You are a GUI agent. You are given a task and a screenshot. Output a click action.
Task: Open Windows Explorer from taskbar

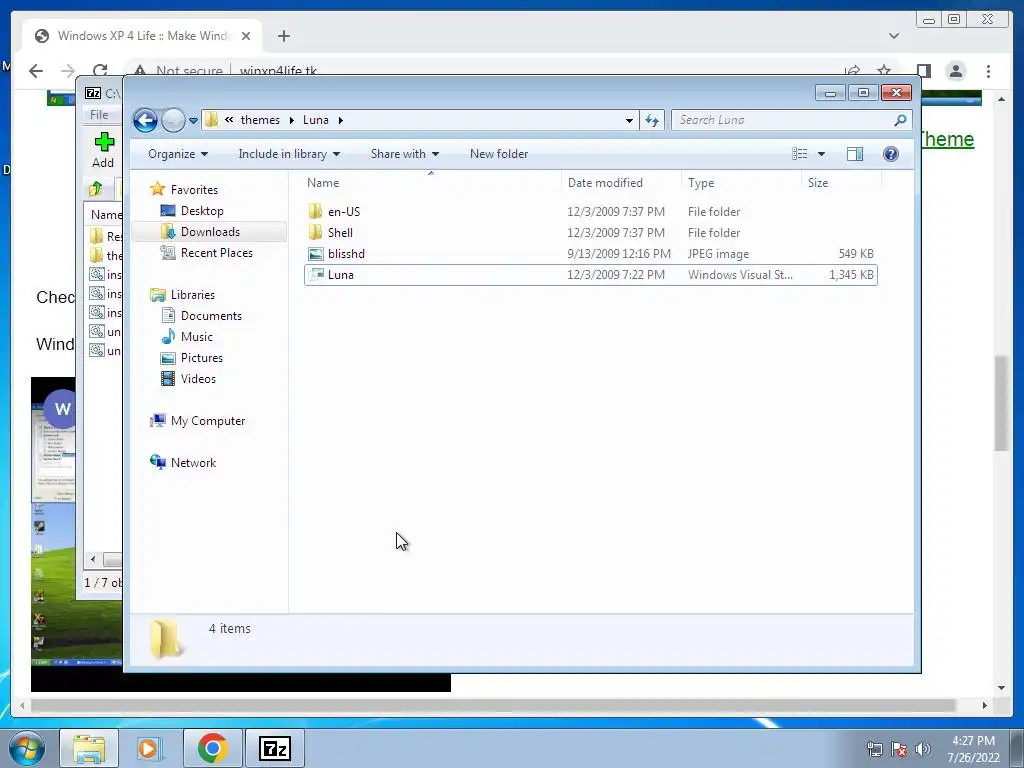coord(89,748)
